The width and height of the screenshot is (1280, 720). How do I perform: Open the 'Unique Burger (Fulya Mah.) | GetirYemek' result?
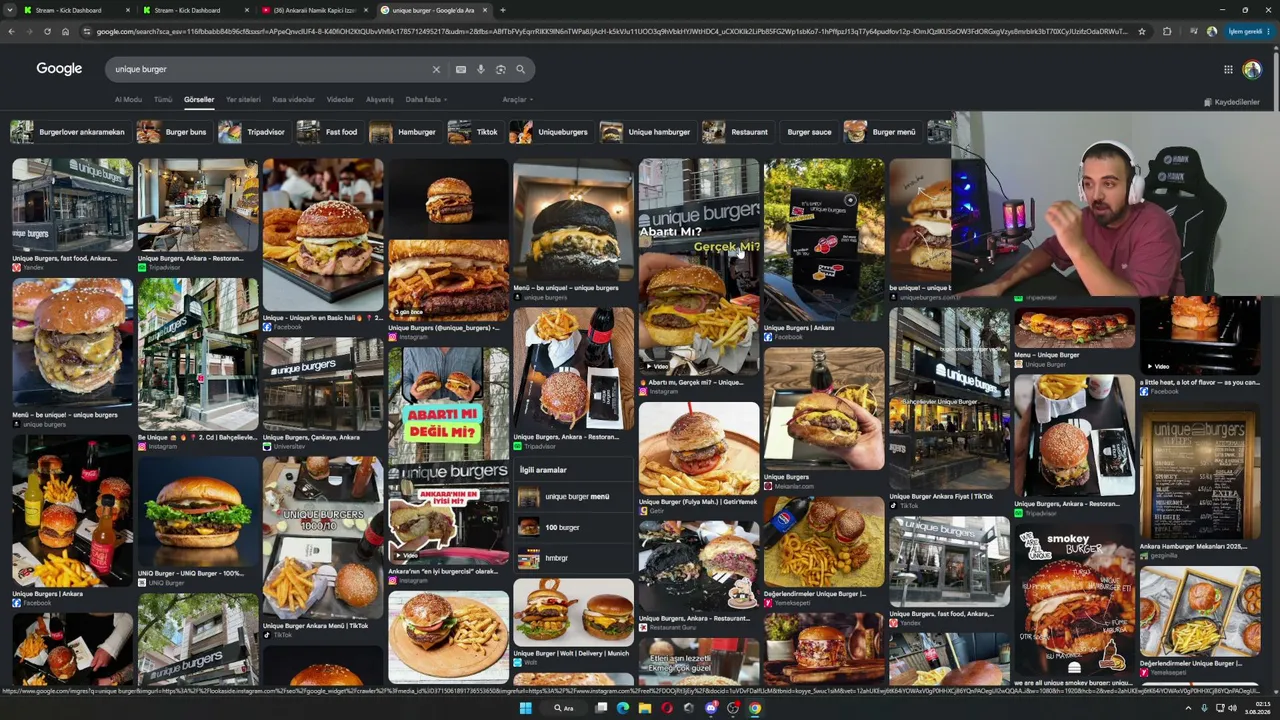click(698, 449)
